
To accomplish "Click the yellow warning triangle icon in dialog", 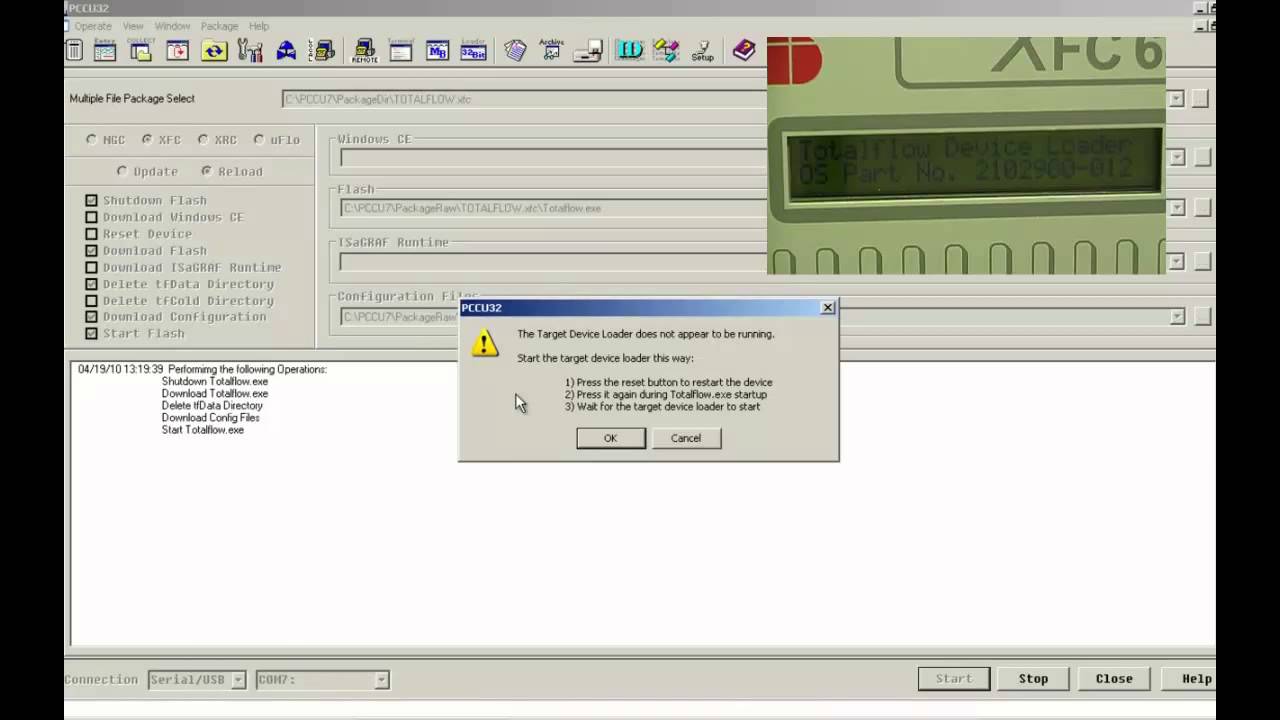I will [x=485, y=344].
